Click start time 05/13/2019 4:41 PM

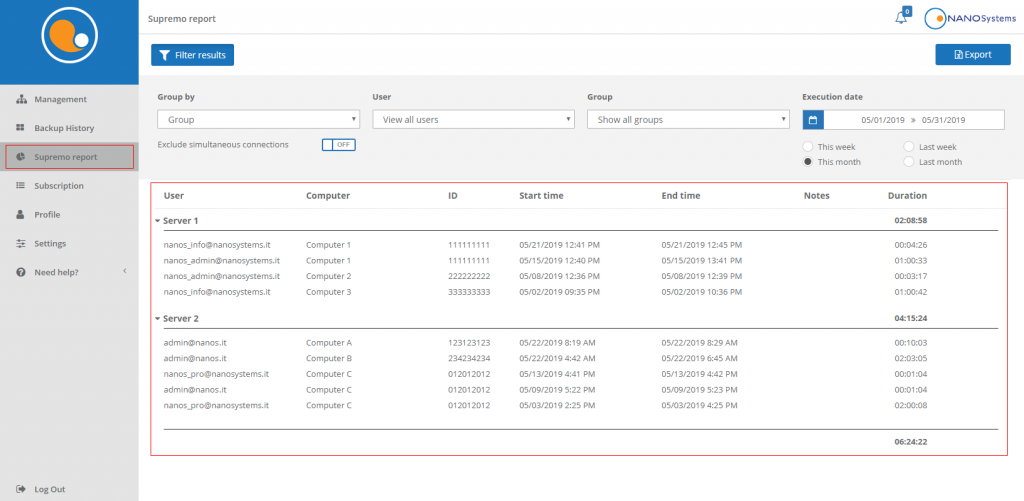[x=557, y=374]
